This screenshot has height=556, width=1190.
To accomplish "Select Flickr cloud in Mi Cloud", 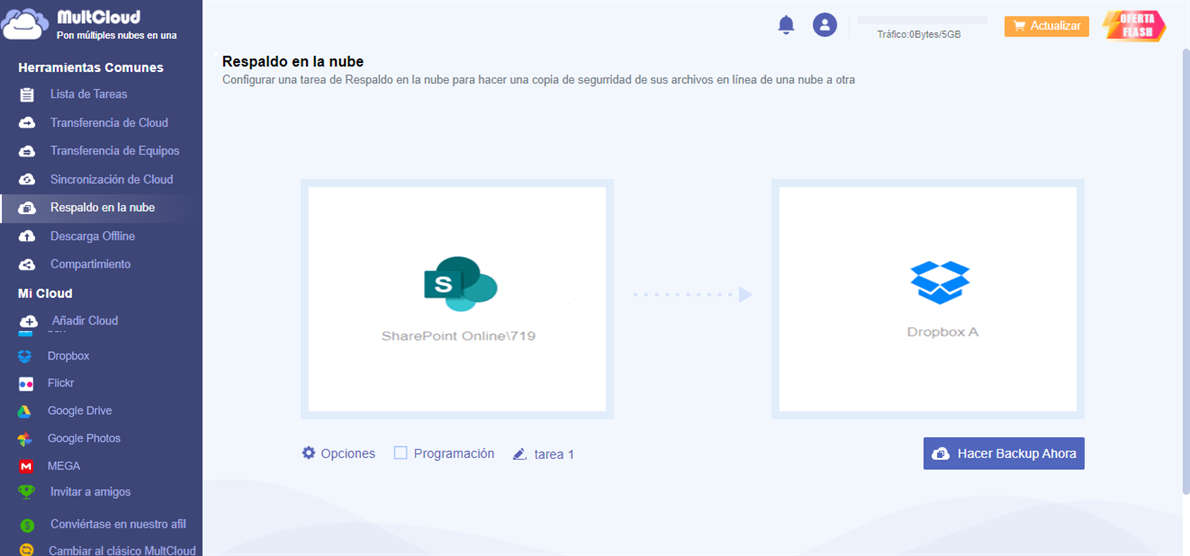I will pos(61,384).
